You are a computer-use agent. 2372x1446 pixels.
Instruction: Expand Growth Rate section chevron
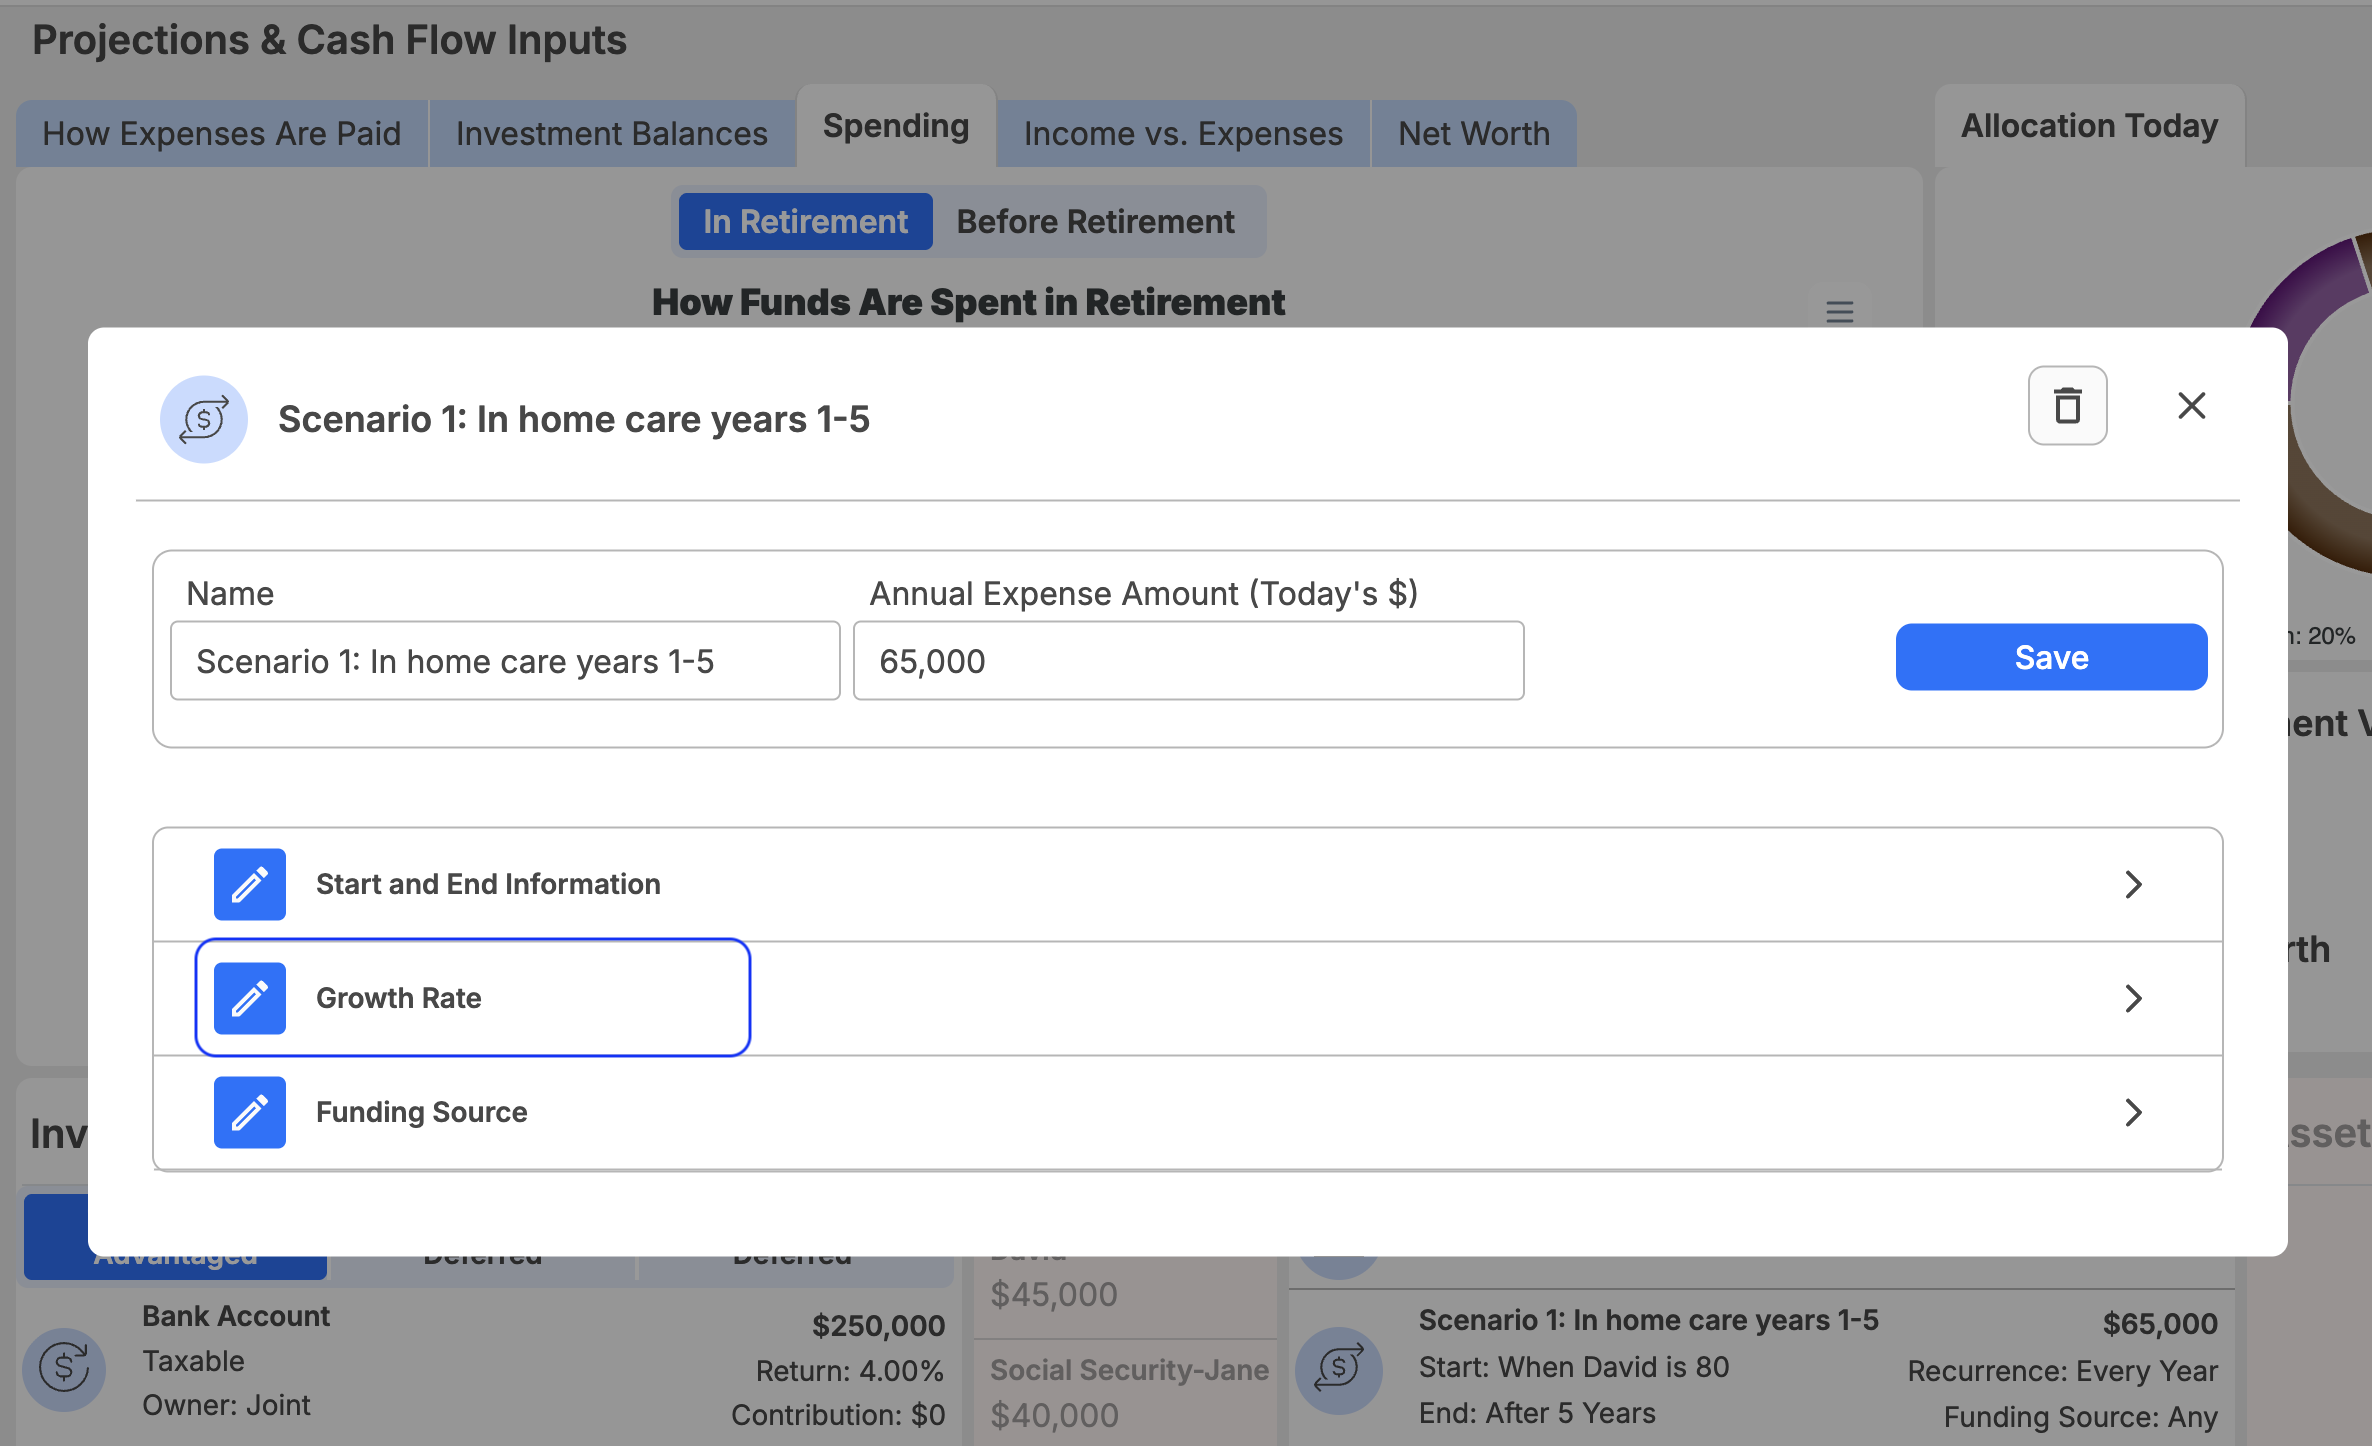(2133, 998)
